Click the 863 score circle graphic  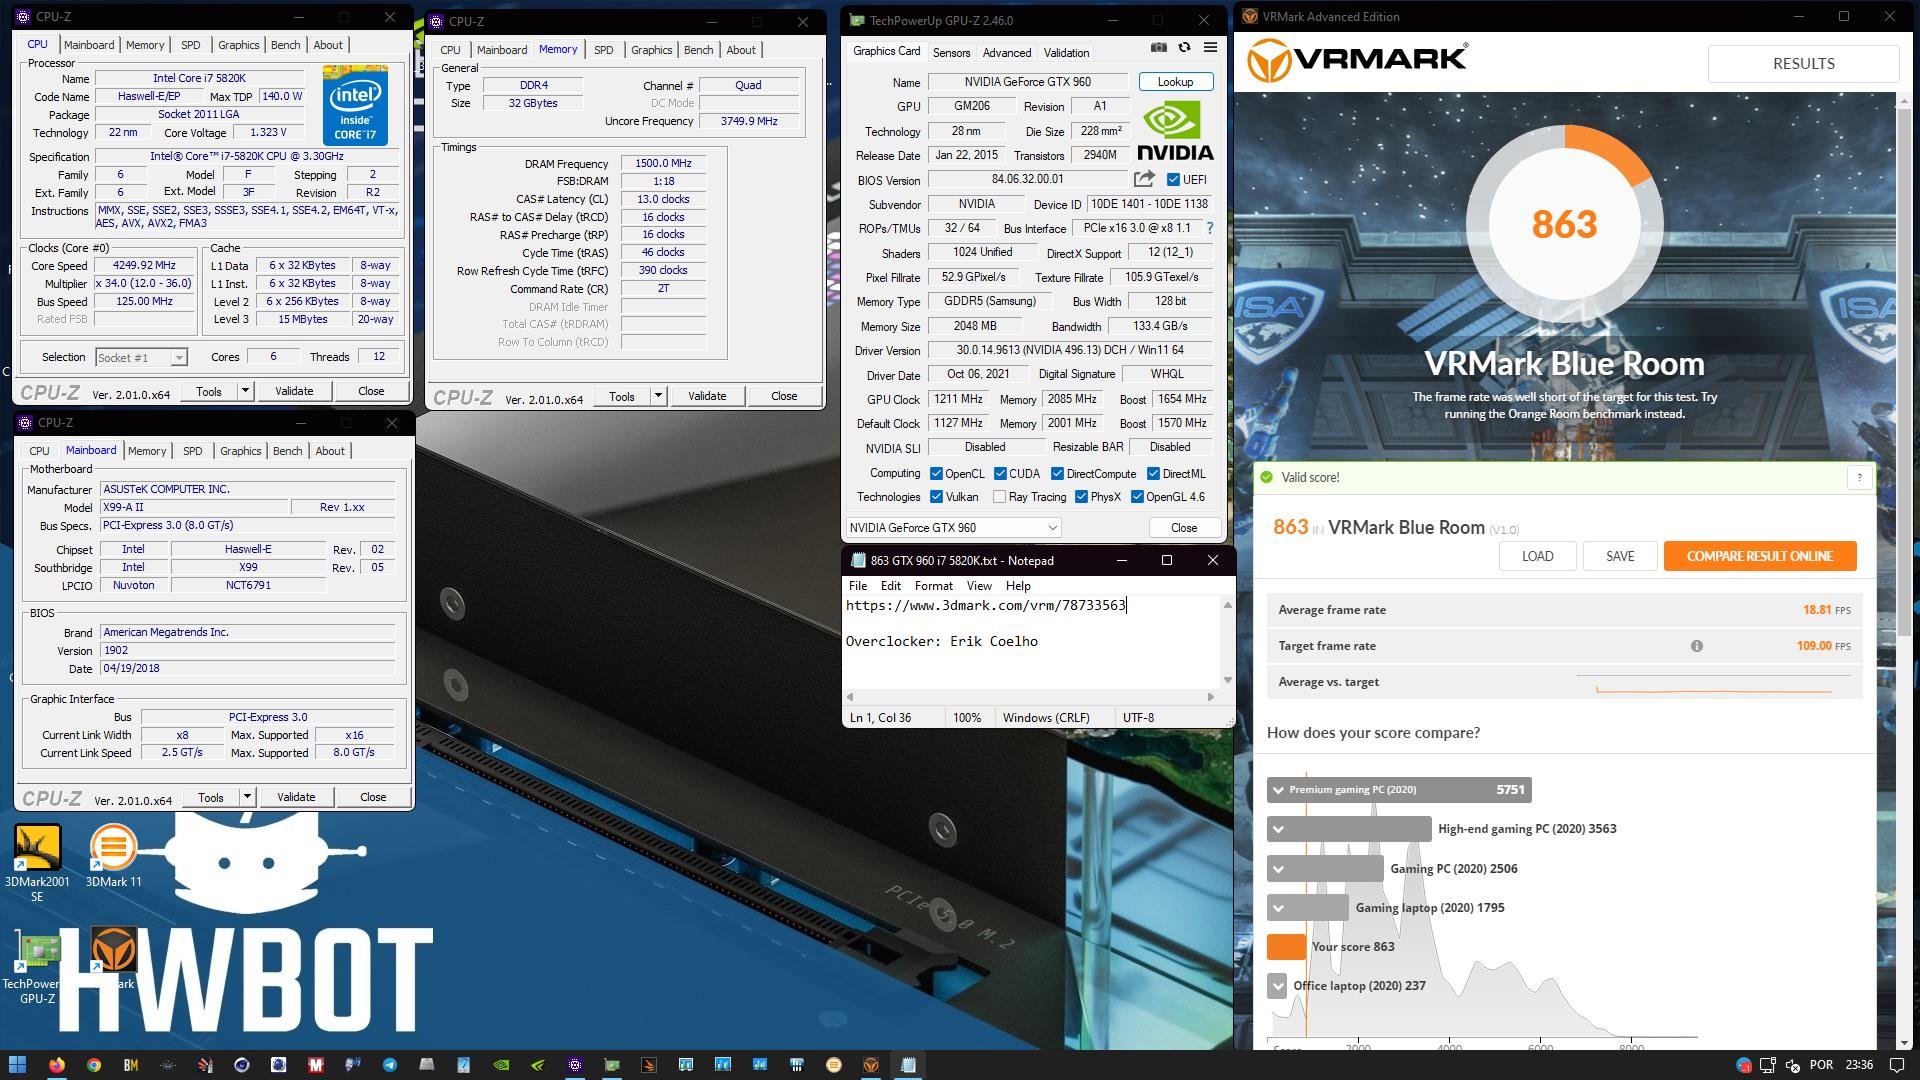[x=1564, y=224]
